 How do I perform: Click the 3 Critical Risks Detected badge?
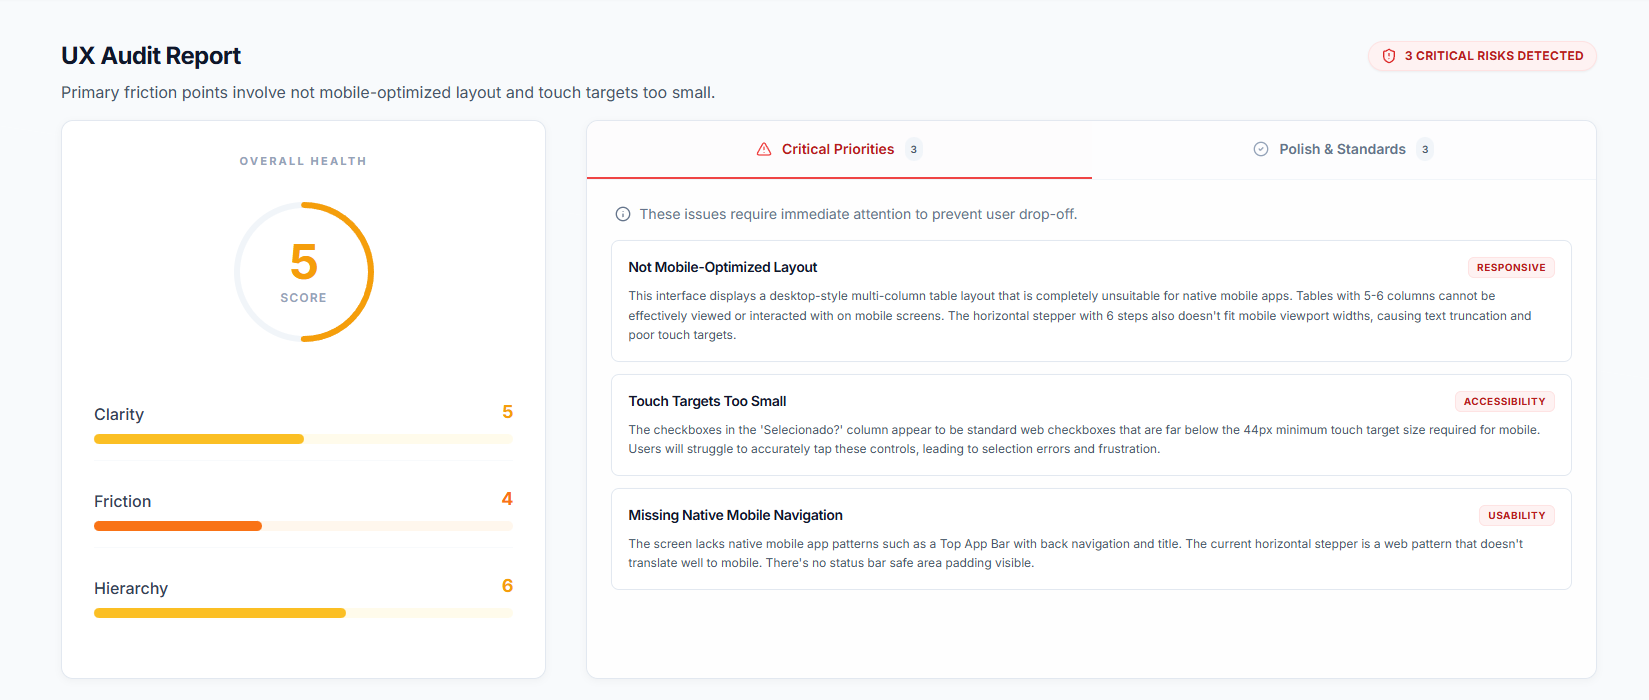point(1482,56)
